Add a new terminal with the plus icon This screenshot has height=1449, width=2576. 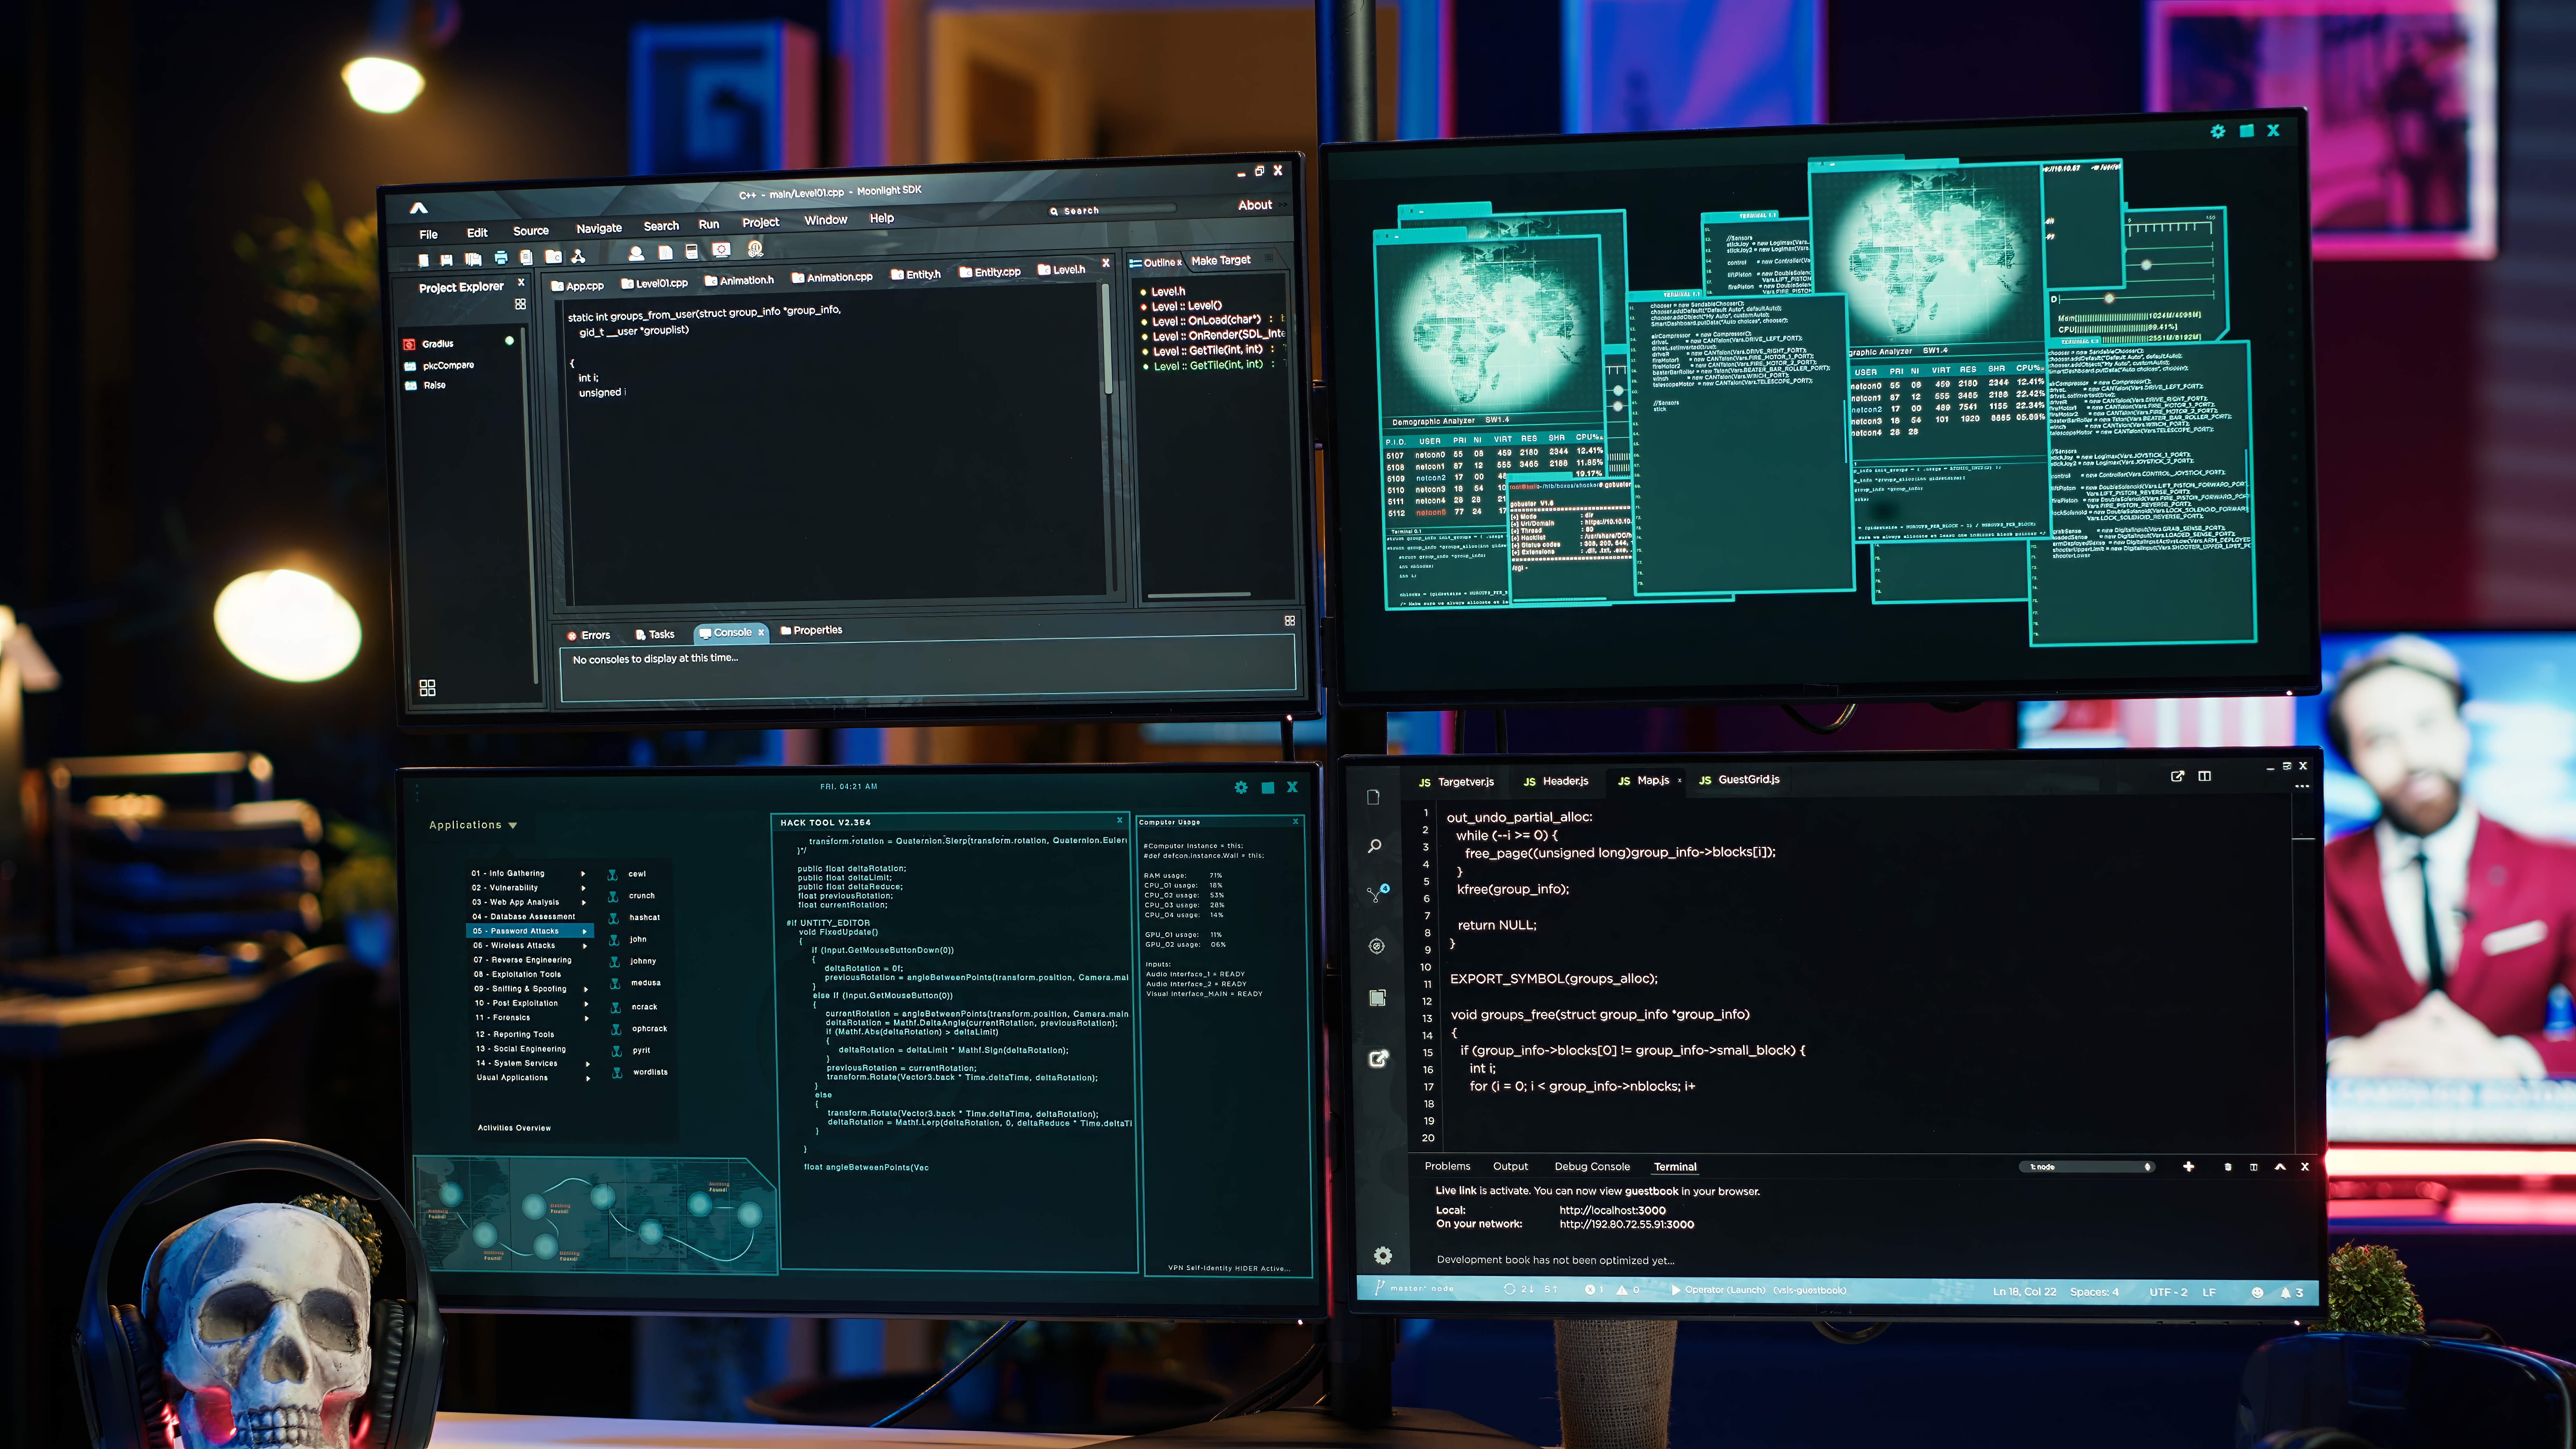tap(2189, 1167)
